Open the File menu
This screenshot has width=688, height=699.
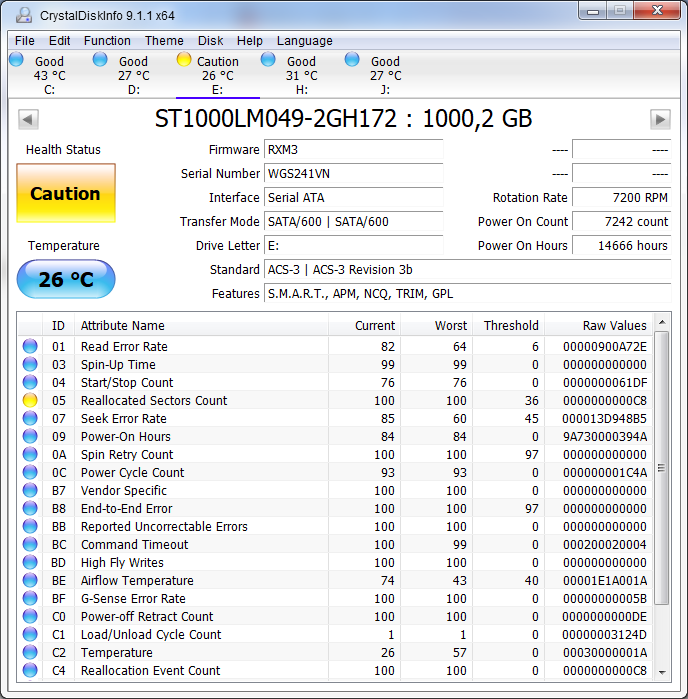25,41
